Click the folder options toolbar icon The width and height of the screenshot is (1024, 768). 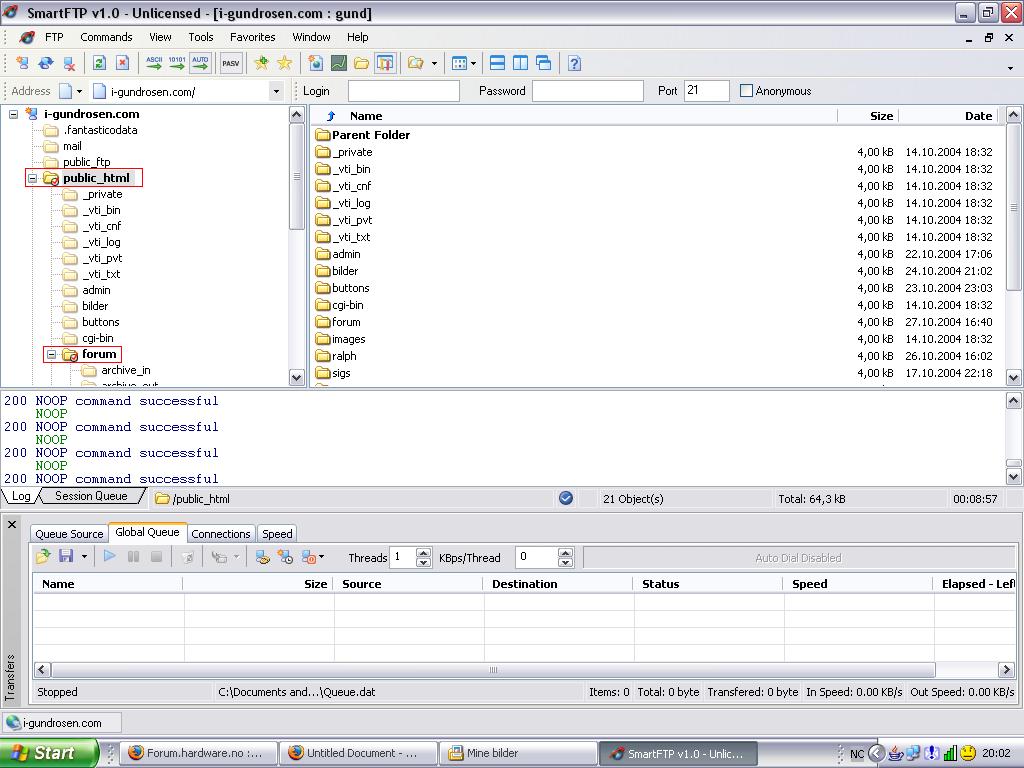tap(415, 63)
